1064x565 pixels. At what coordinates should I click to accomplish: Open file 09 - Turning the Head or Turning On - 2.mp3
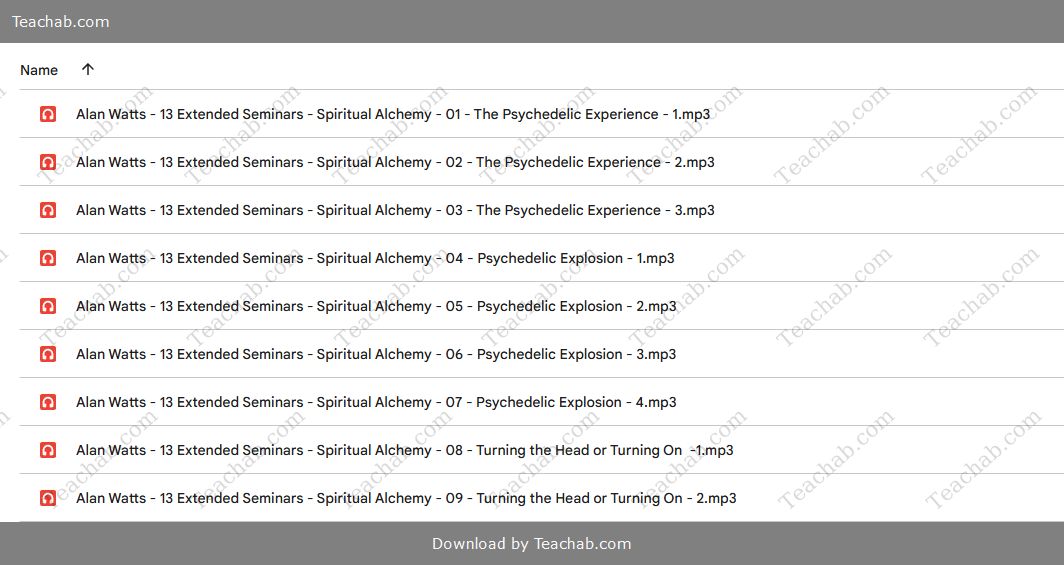[x=406, y=499]
